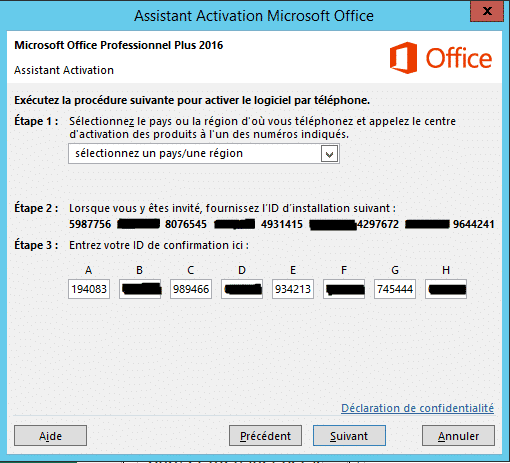Click confirmation ID field G
510x463 pixels.
click(395, 289)
